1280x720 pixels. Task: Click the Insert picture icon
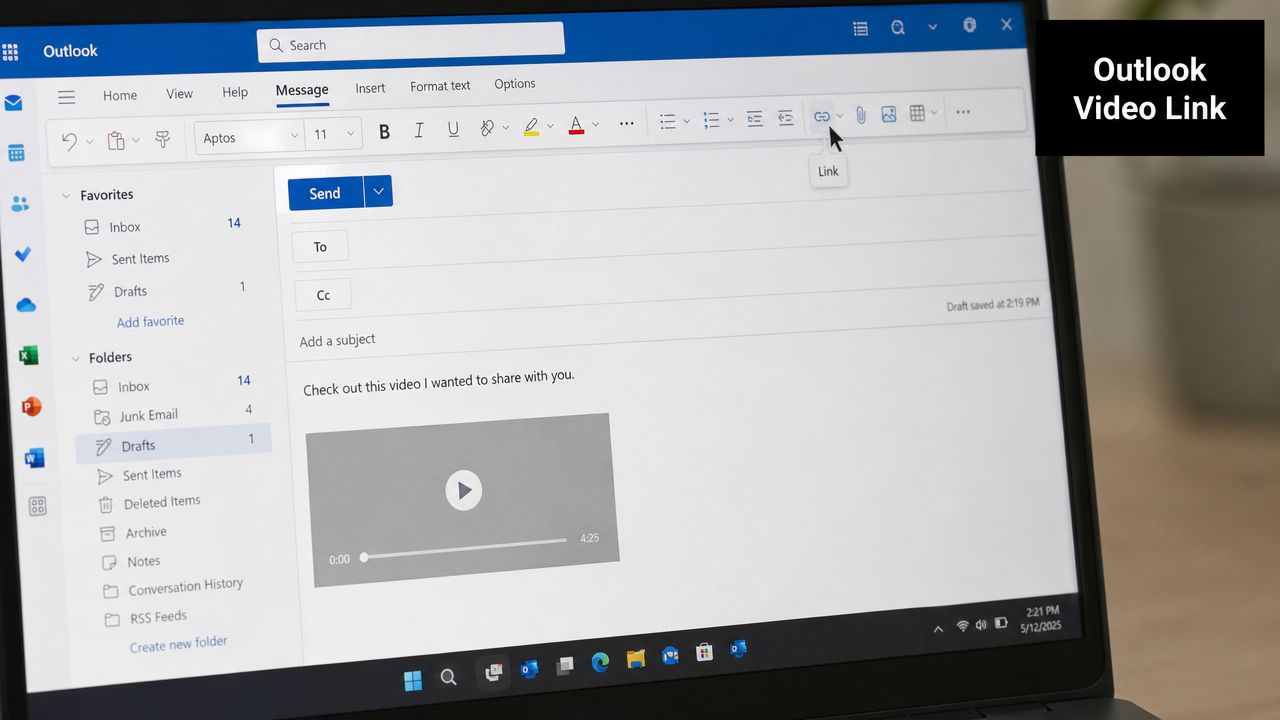[x=888, y=114]
